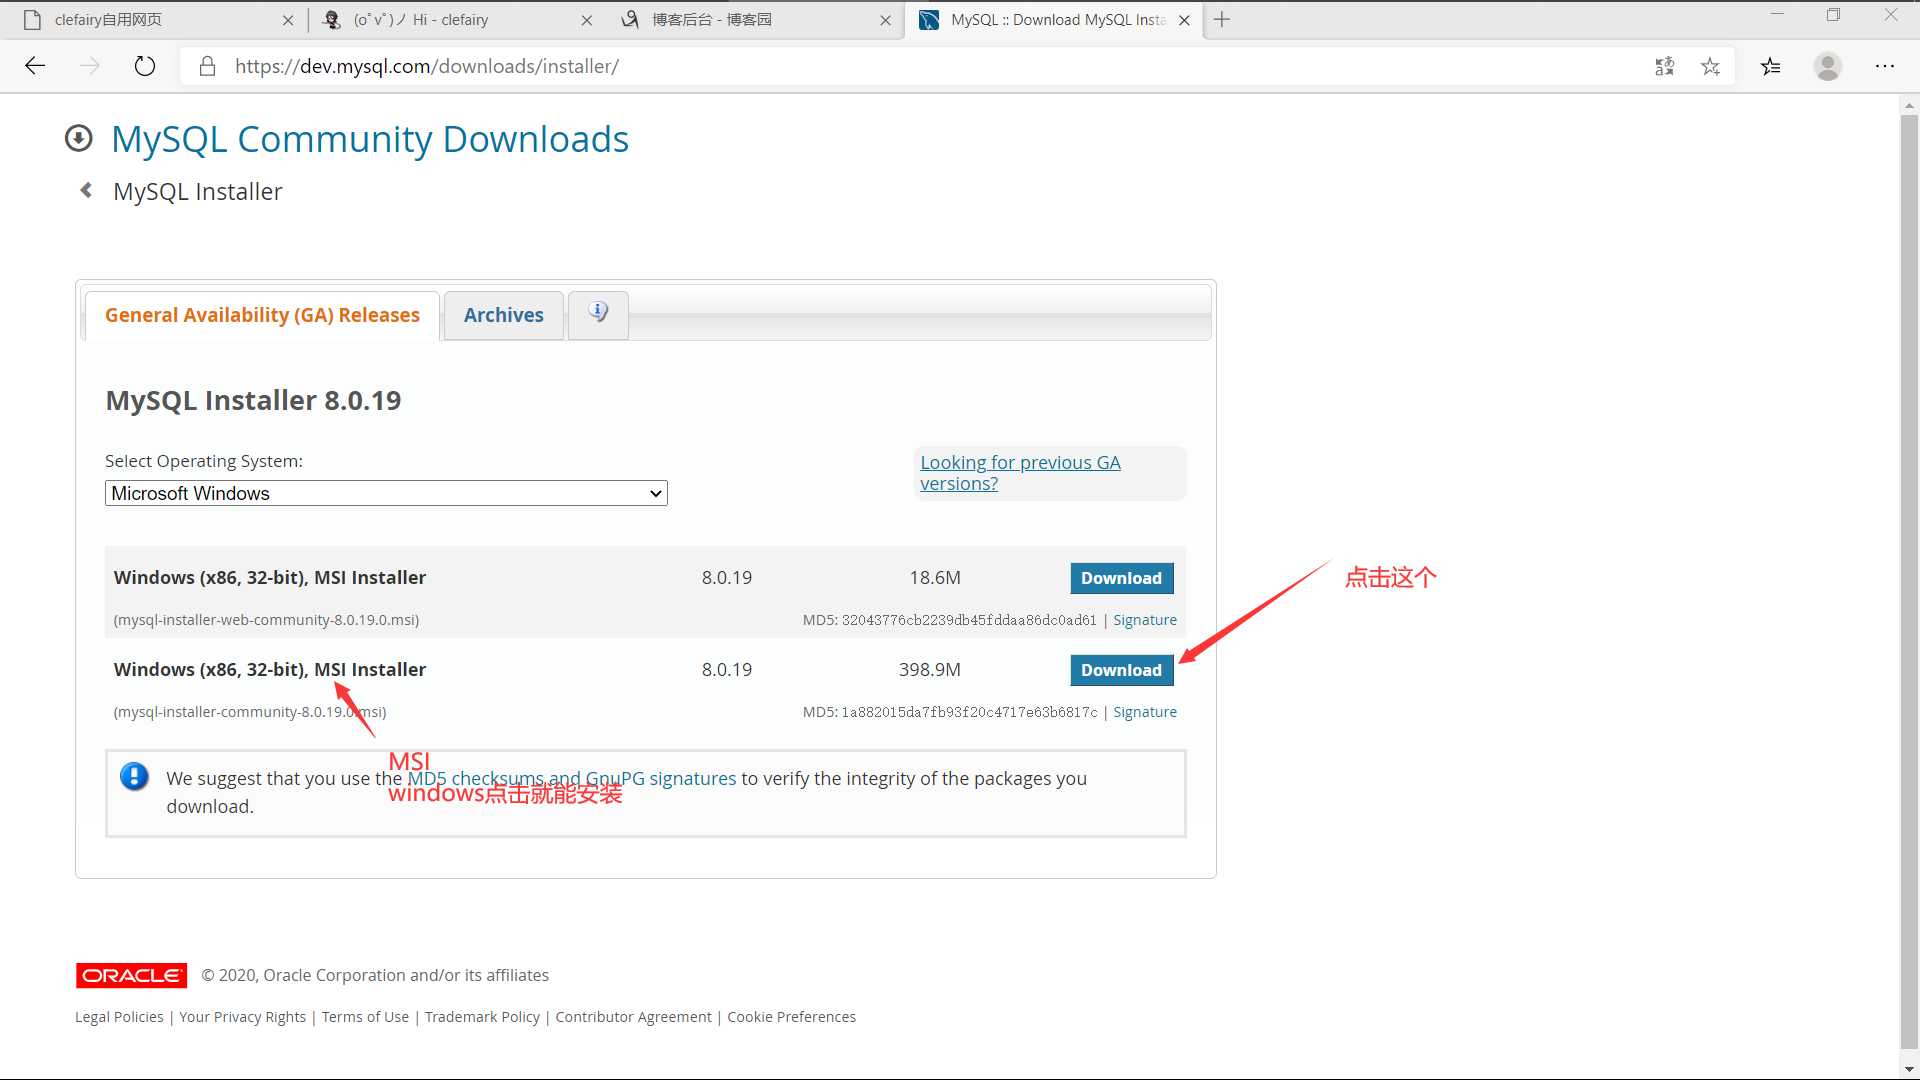Click the browser refresh icon
This screenshot has width=1920, height=1080.
coord(145,66)
